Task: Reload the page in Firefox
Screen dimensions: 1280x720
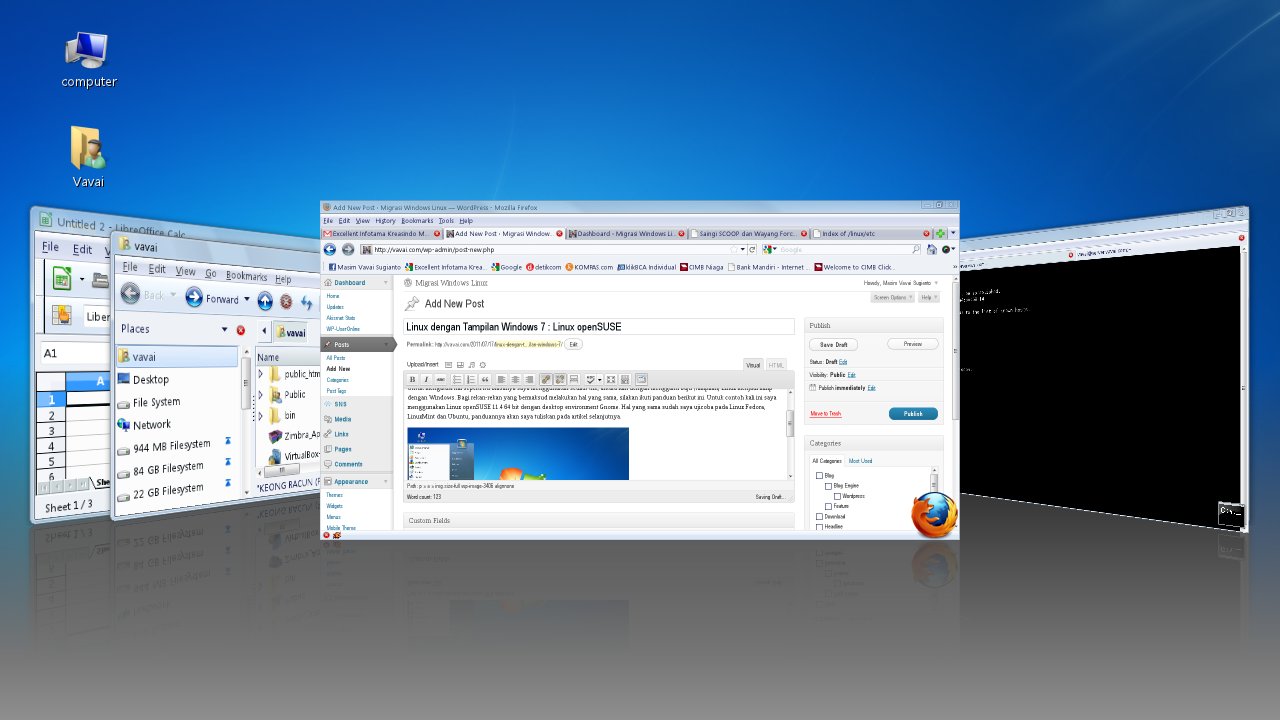Action: 752,249
